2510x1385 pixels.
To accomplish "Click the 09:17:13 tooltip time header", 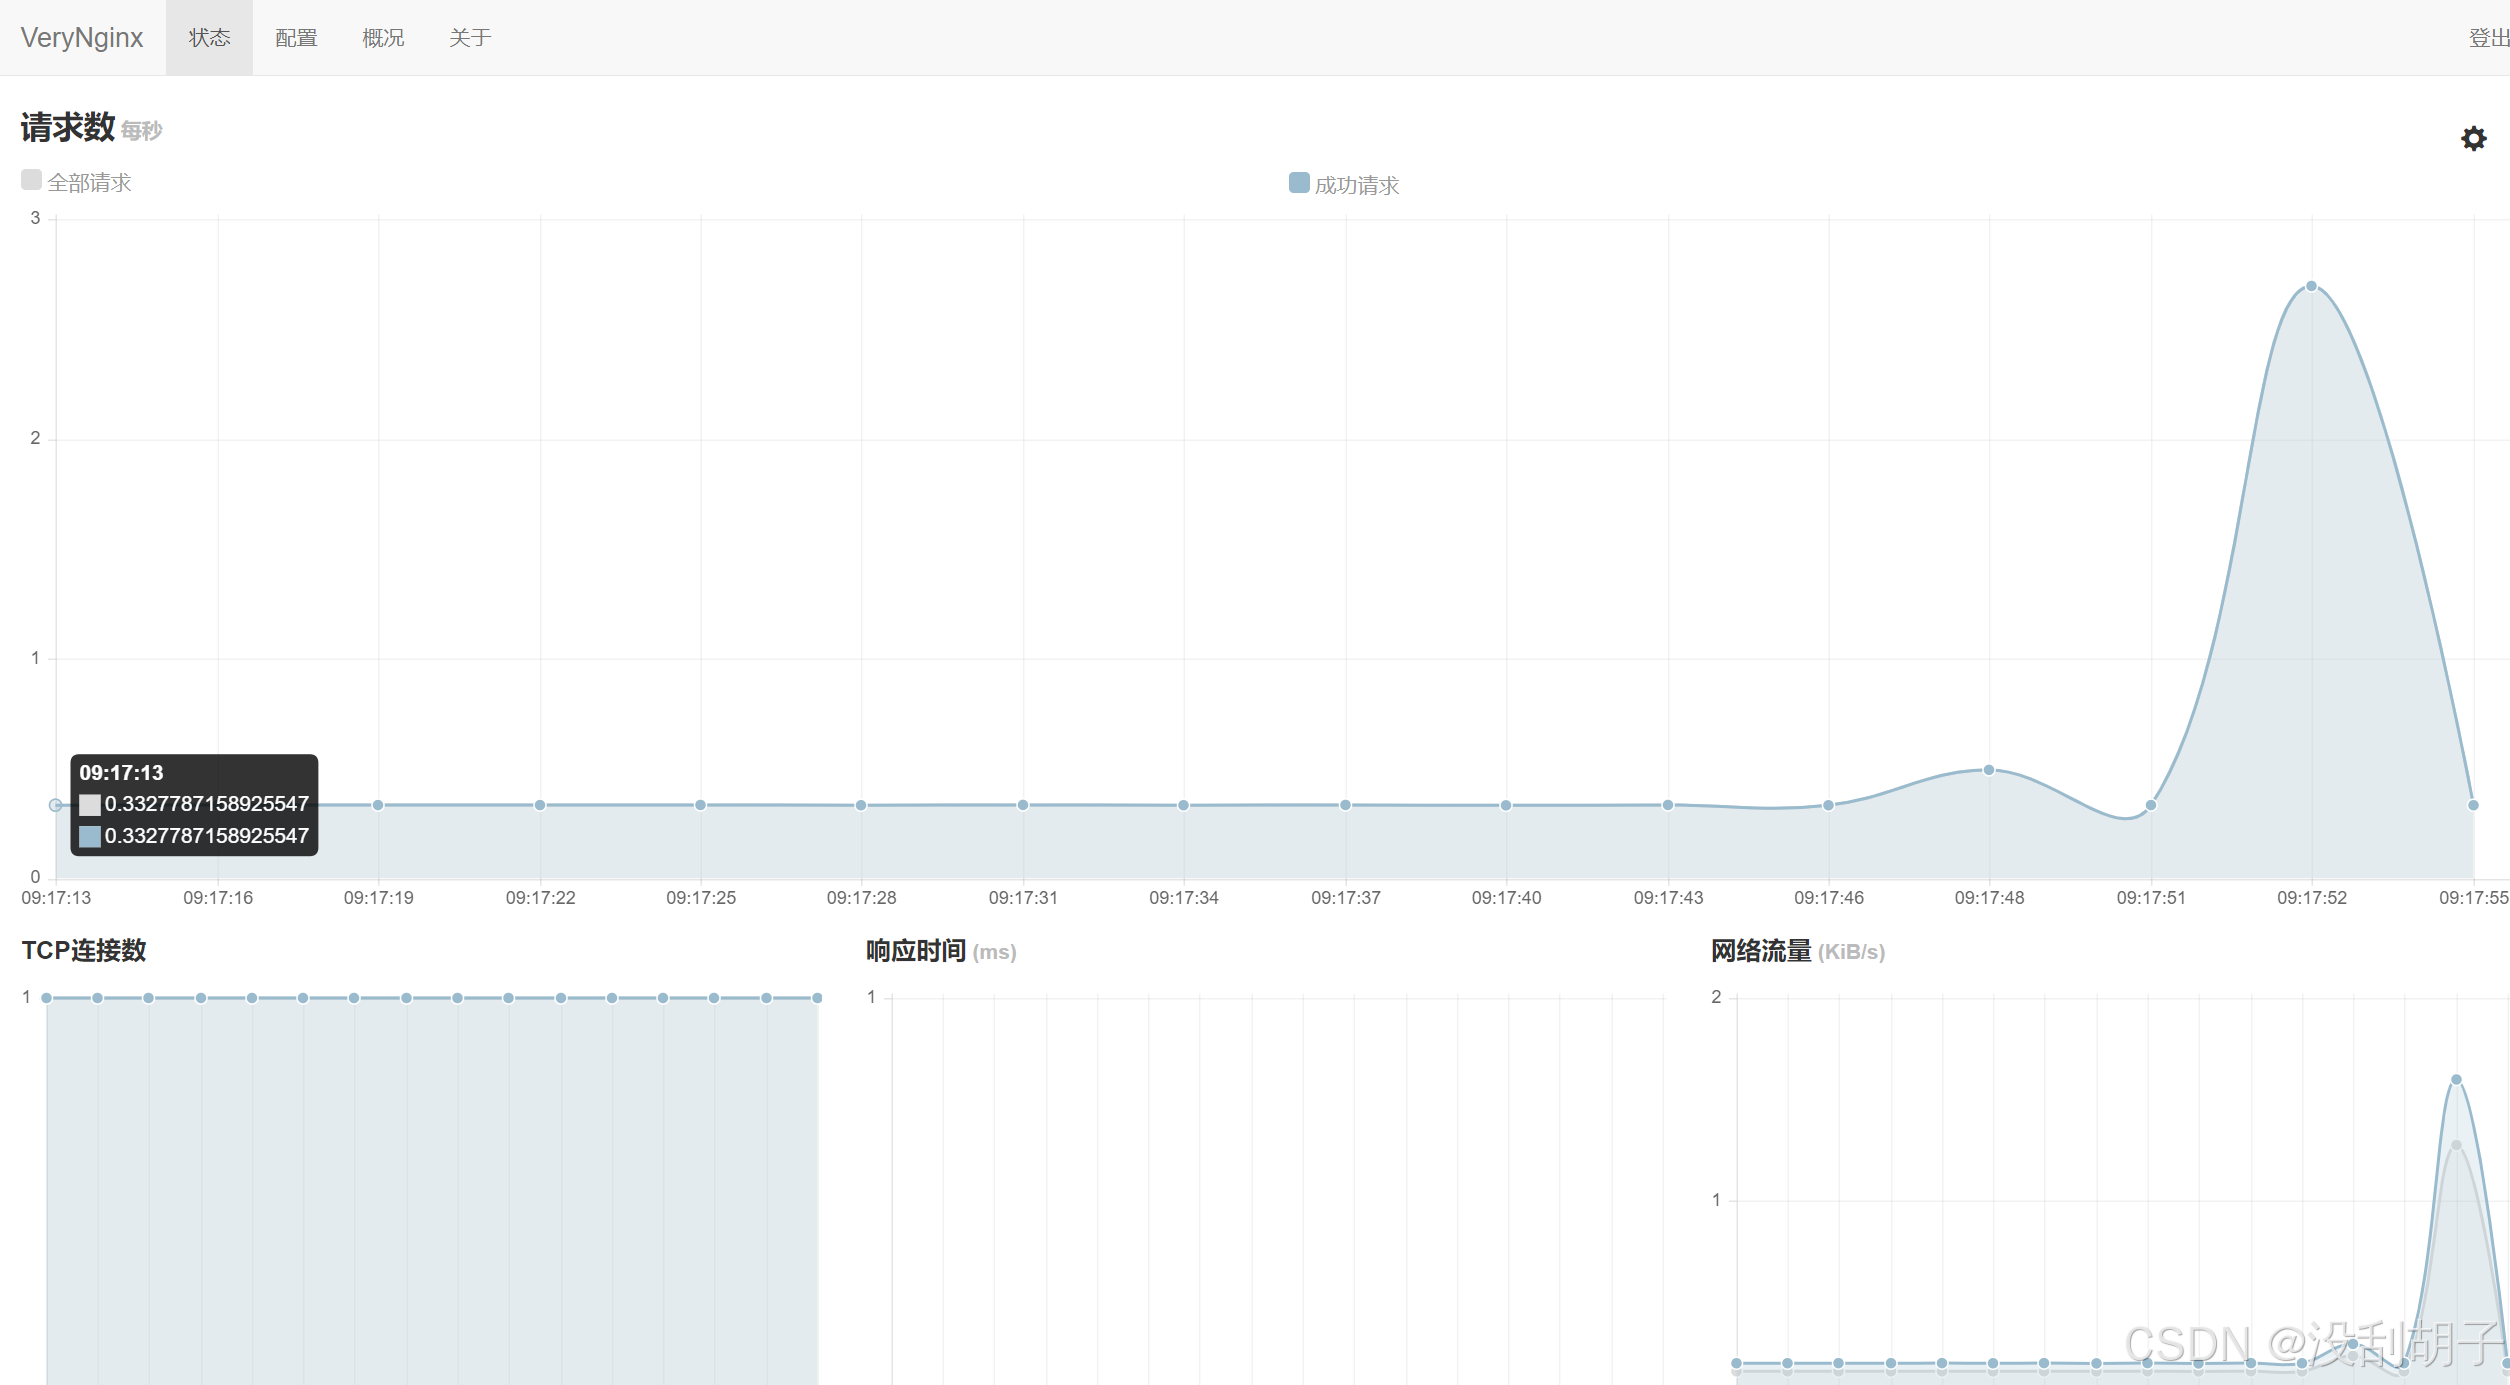I will click(121, 773).
